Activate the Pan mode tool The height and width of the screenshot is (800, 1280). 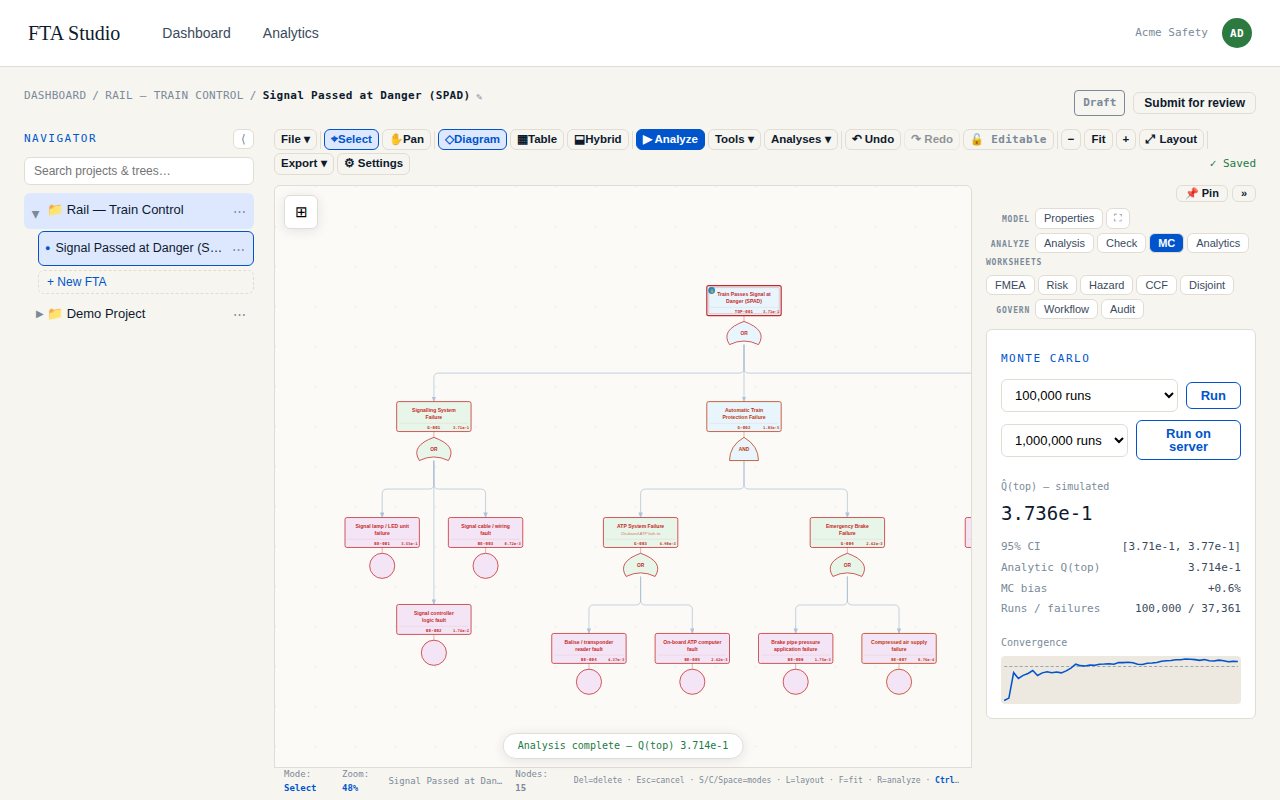pyautogui.click(x=408, y=139)
